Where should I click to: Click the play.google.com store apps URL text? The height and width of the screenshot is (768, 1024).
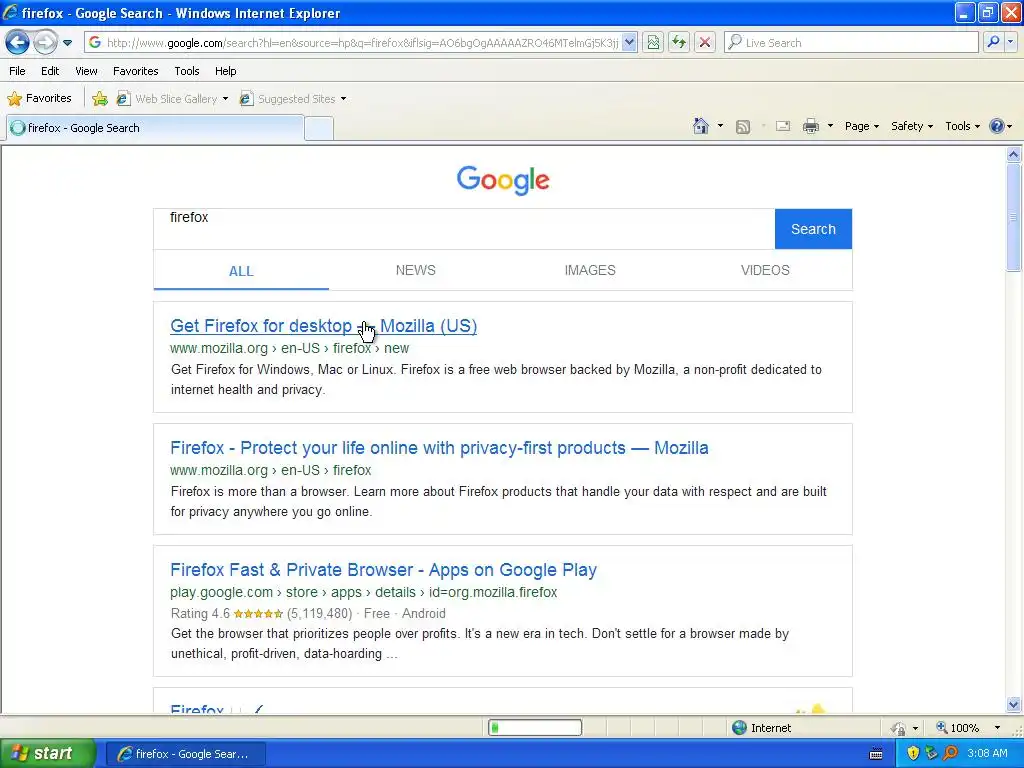(x=364, y=592)
